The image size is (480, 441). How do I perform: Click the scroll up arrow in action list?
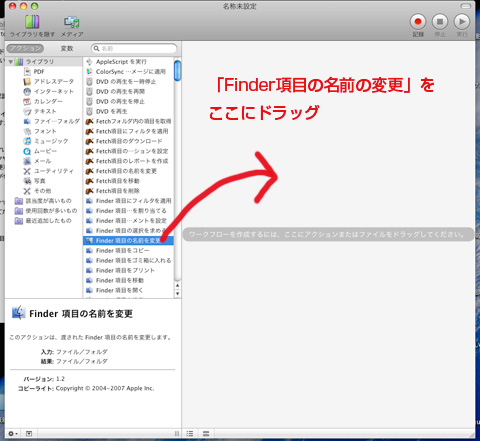[177, 286]
